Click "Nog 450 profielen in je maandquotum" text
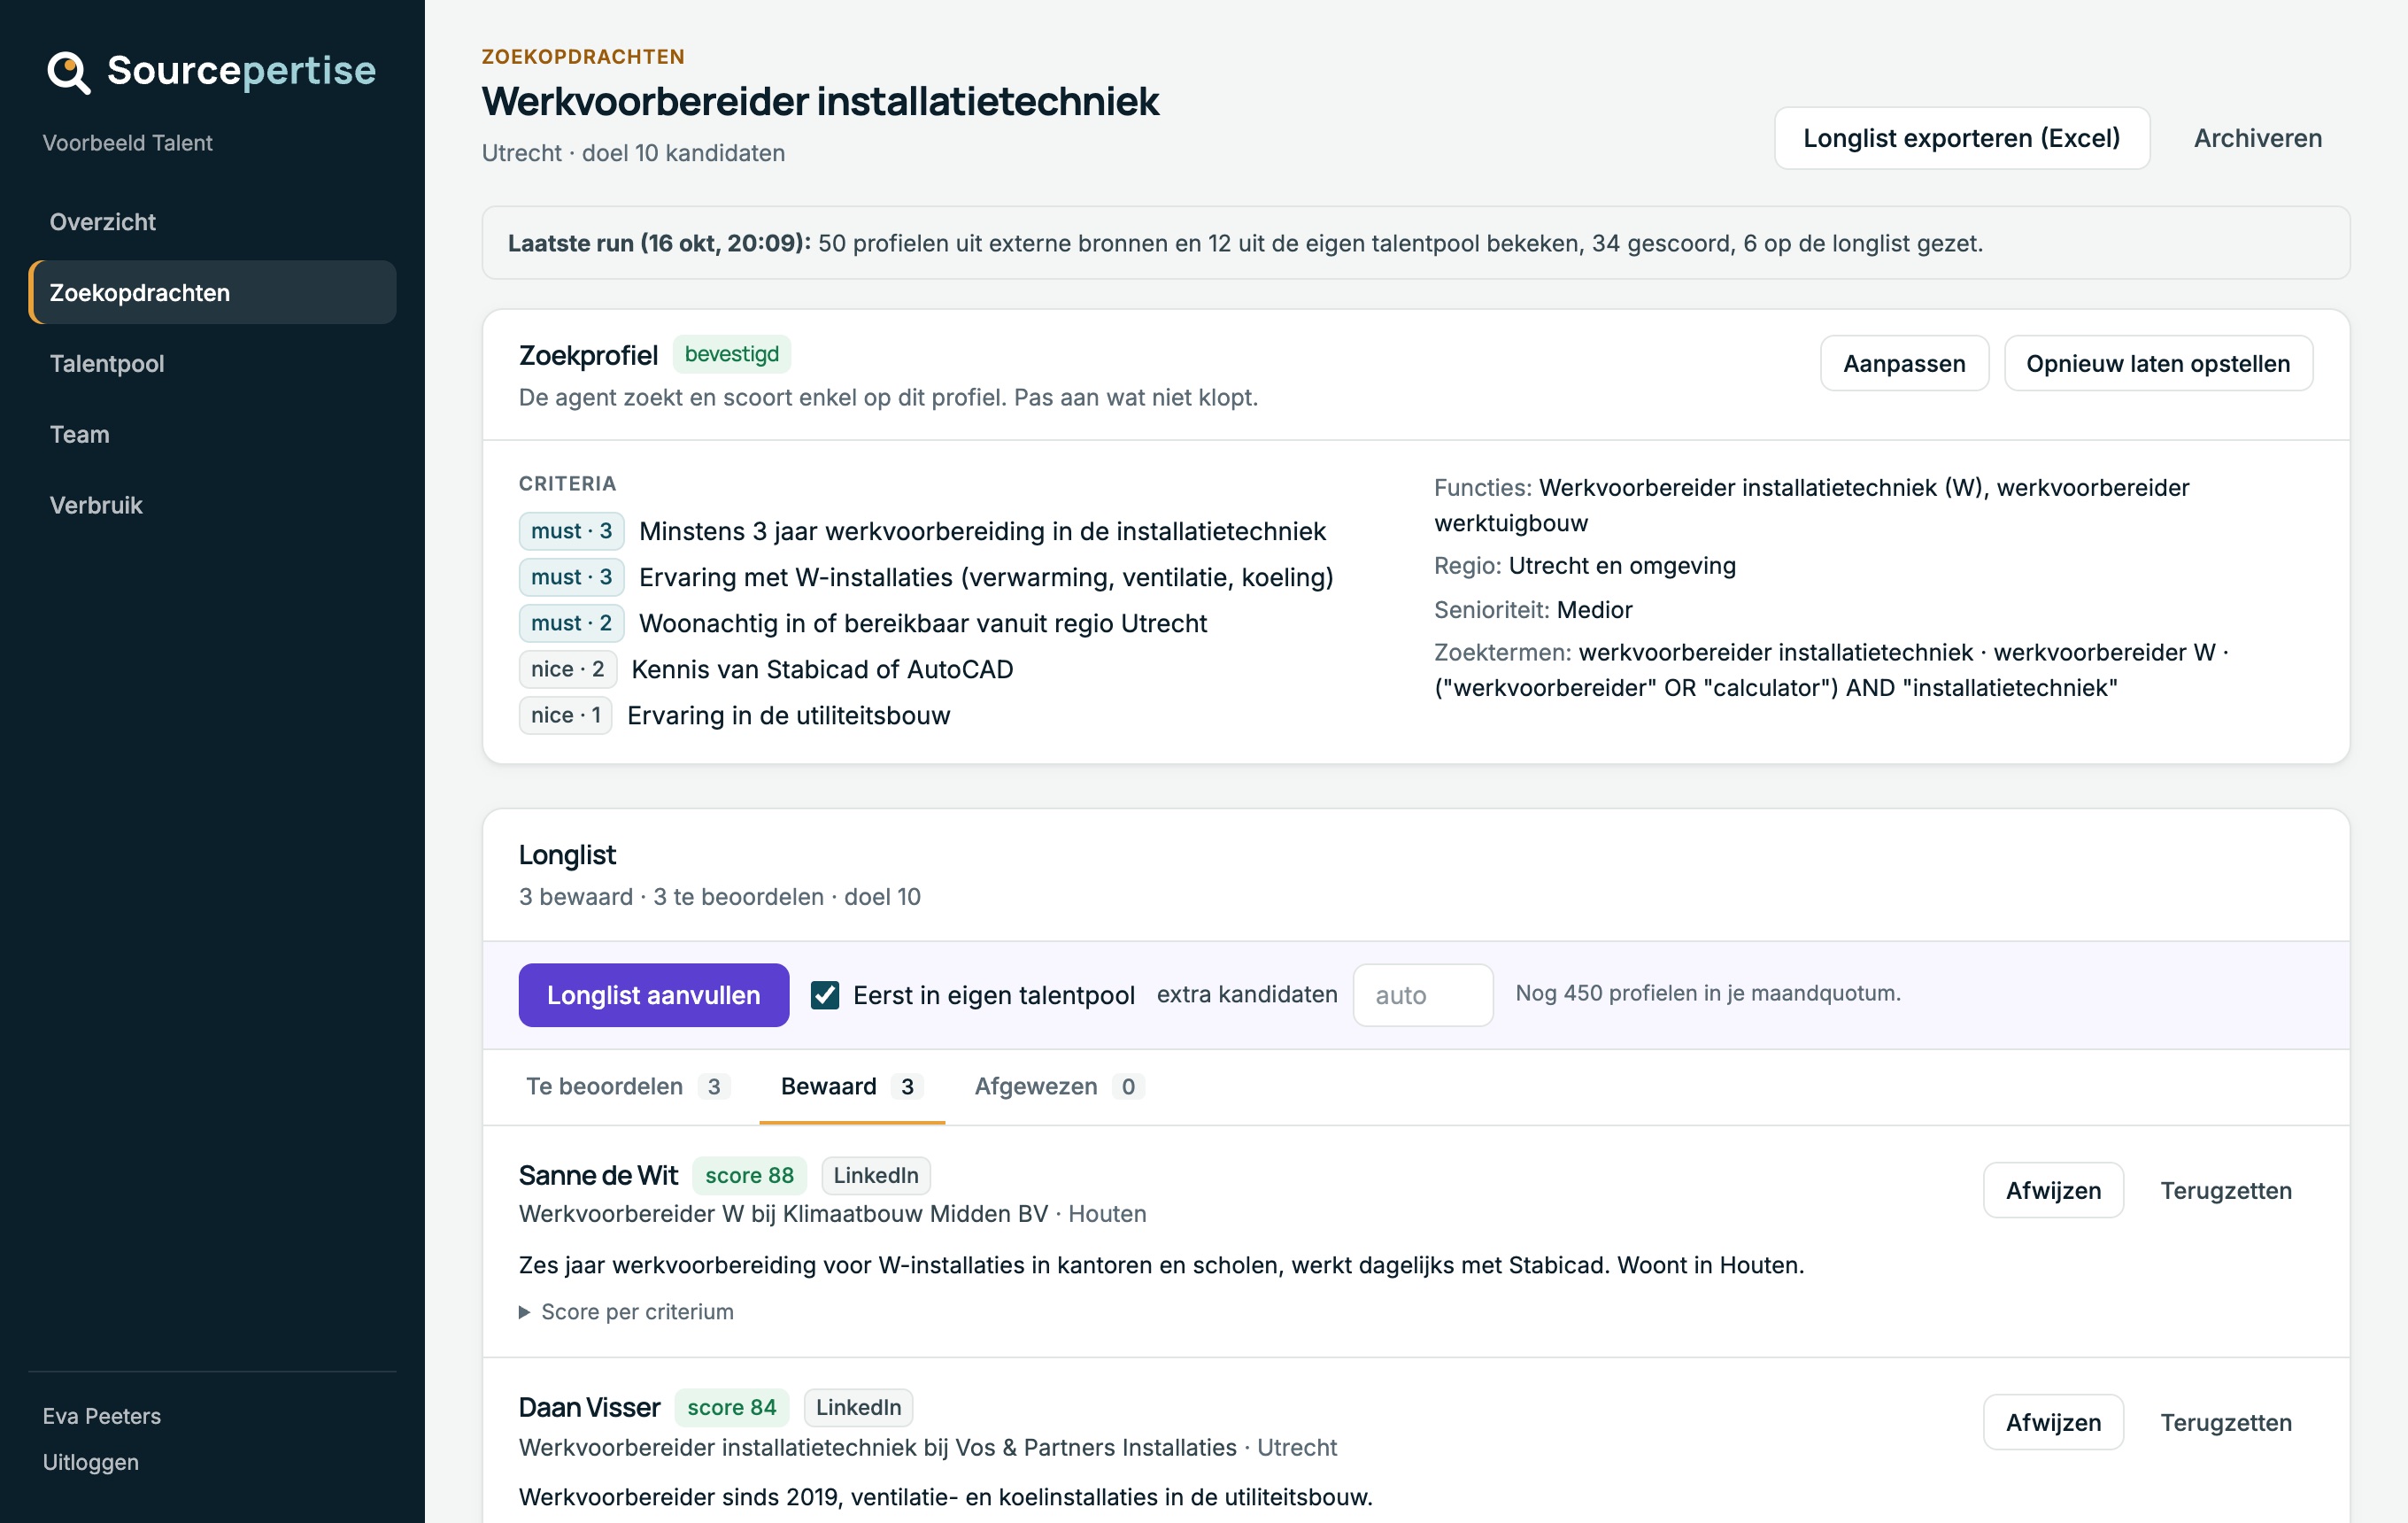The image size is (2408, 1523). (1708, 993)
